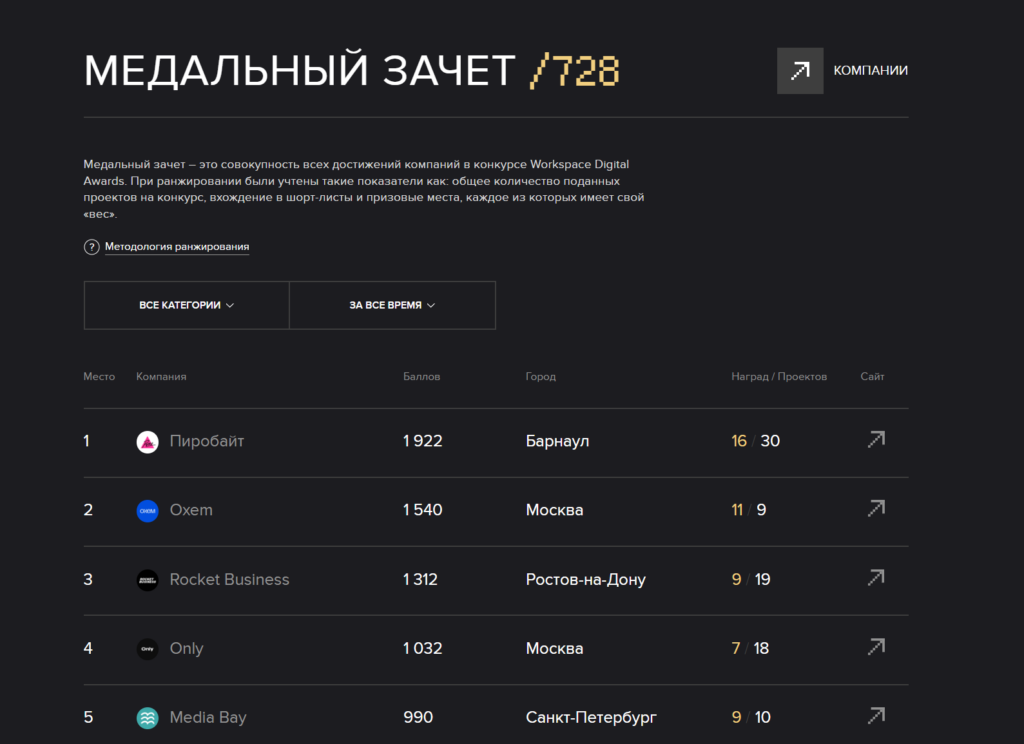The image size is (1024, 744).
Task: Click the Медальный зачет heading
Action: [x=300, y=69]
